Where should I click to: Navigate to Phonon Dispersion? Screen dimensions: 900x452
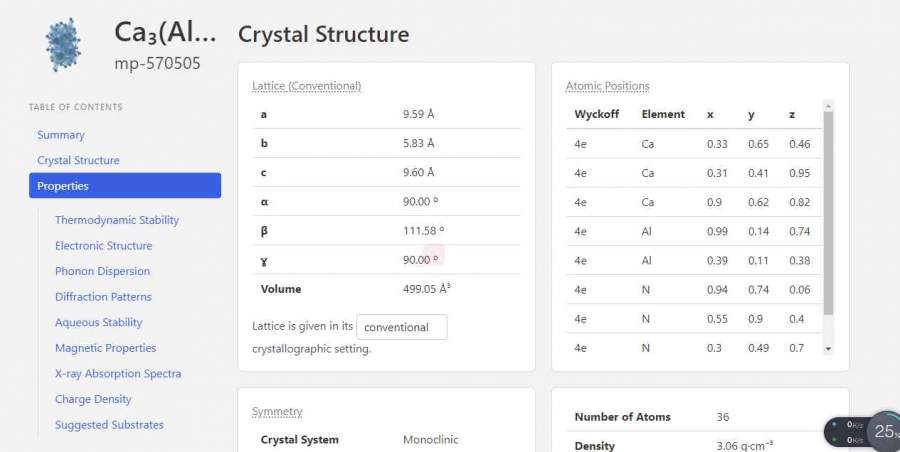click(102, 271)
